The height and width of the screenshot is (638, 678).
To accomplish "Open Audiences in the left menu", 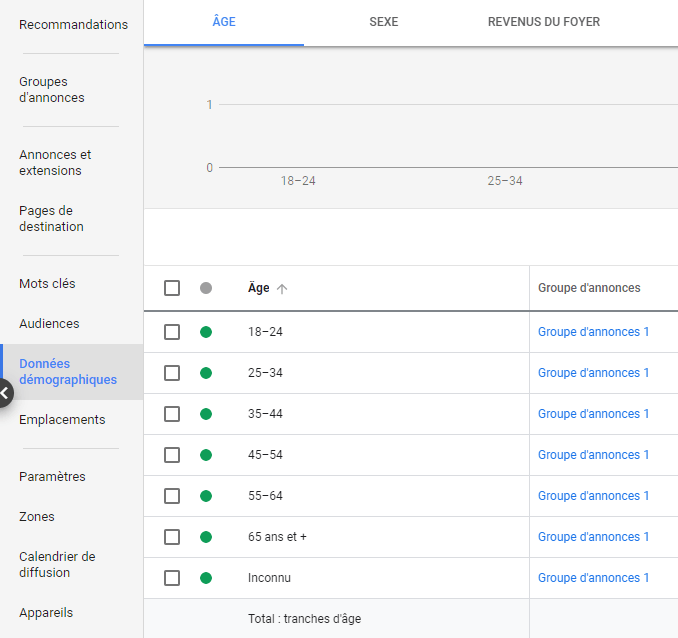I will [49, 324].
